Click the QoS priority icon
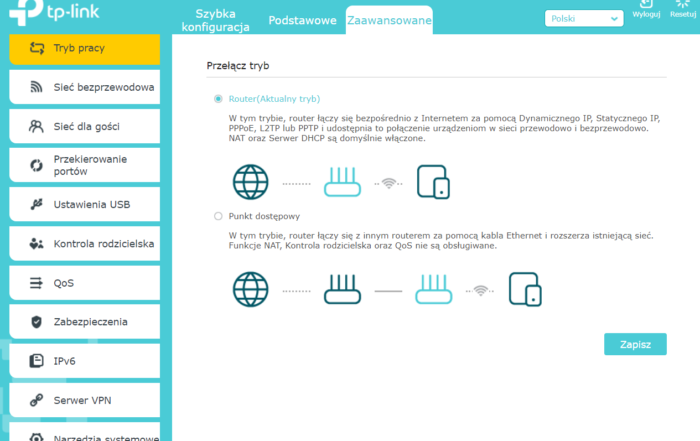Viewport: 700px width, 441px height. click(37, 283)
